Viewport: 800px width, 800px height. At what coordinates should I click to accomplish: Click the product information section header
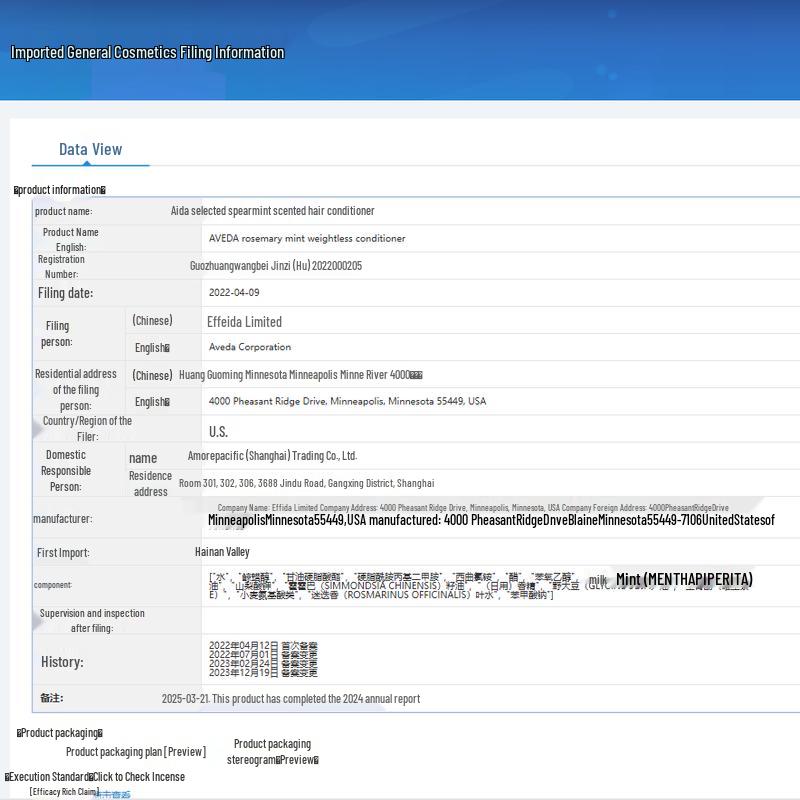click(60, 190)
